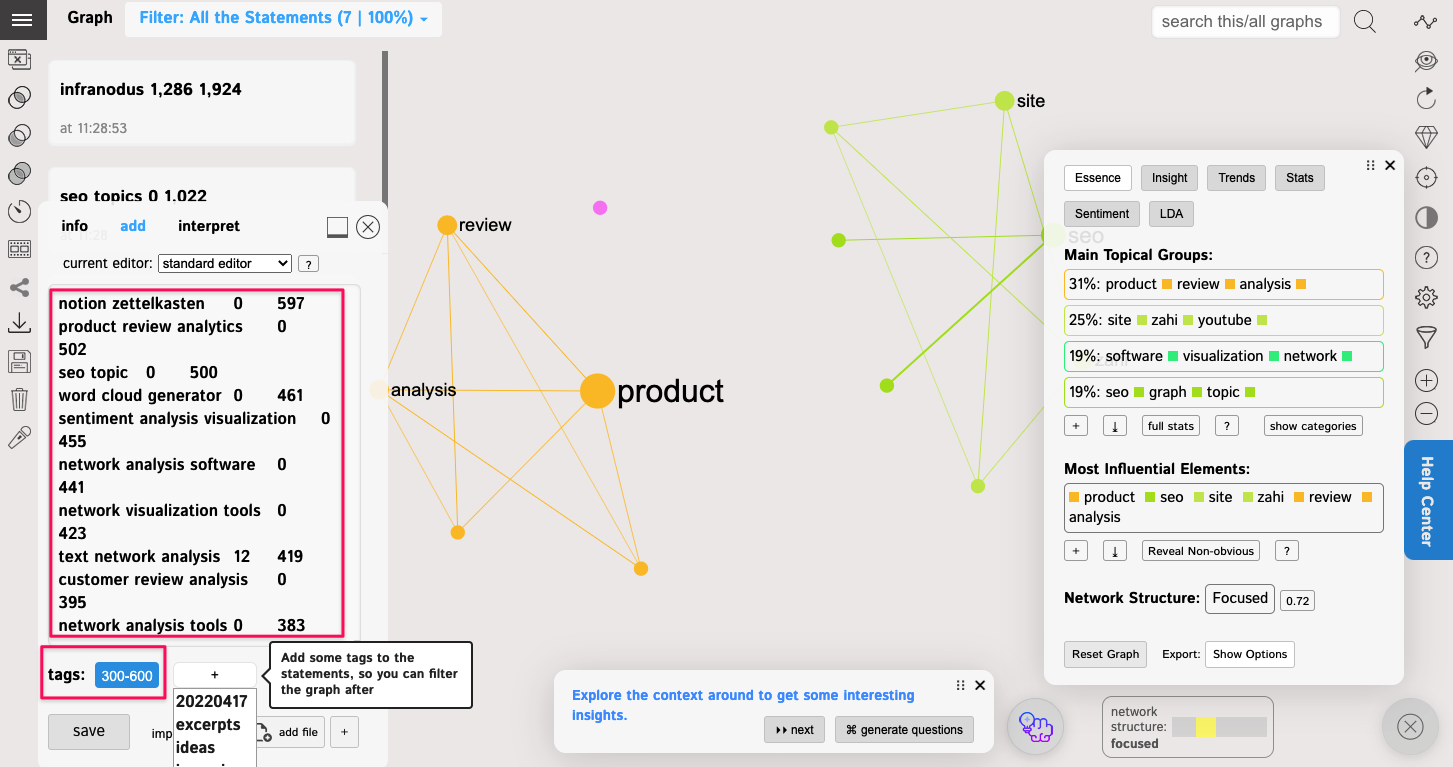
Task: Click the 300-600 tag
Action: 127,676
